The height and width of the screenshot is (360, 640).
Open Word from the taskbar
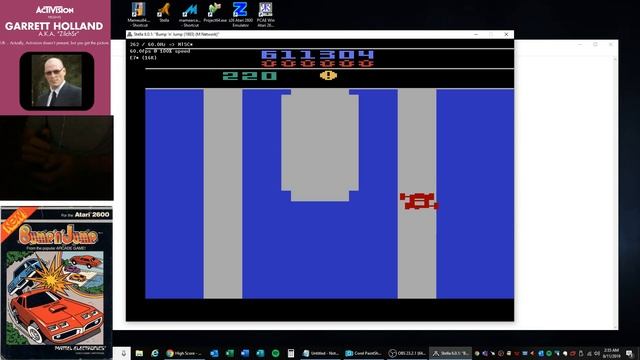[x=244, y=353]
